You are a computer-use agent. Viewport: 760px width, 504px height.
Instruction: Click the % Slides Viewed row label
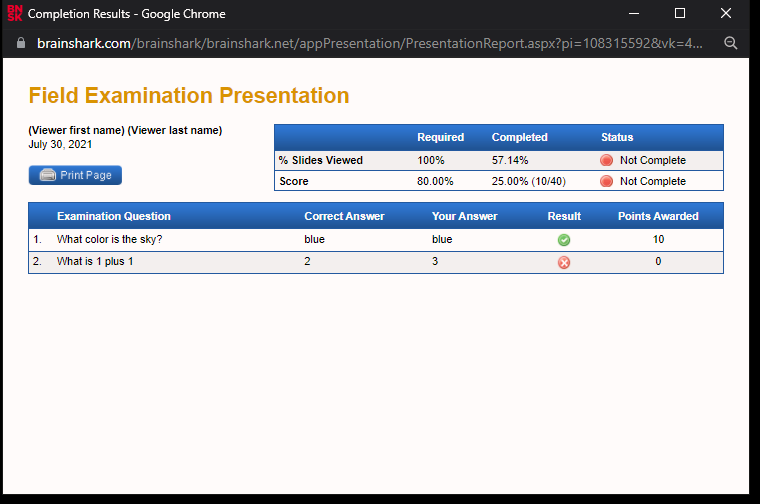321,160
